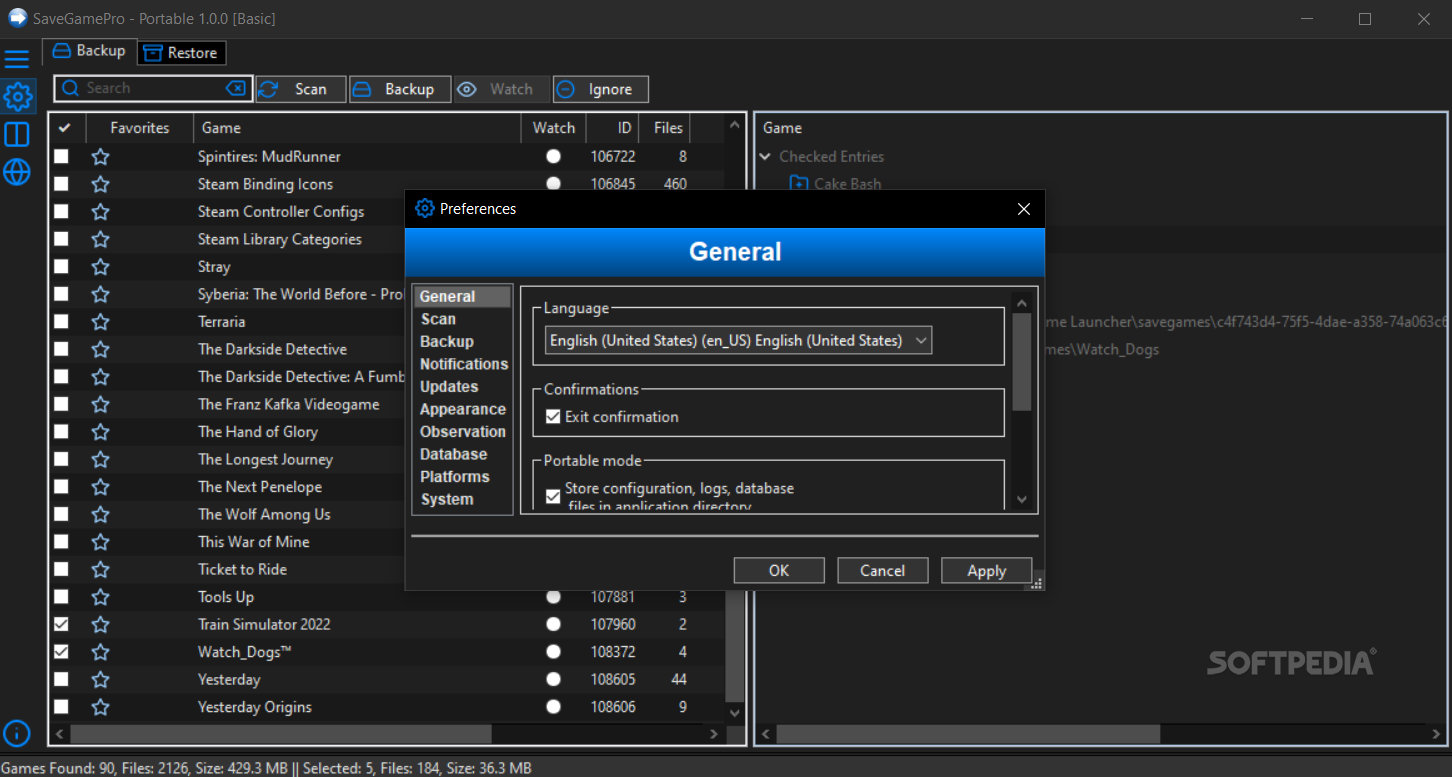Open Database preferences category

(x=453, y=454)
